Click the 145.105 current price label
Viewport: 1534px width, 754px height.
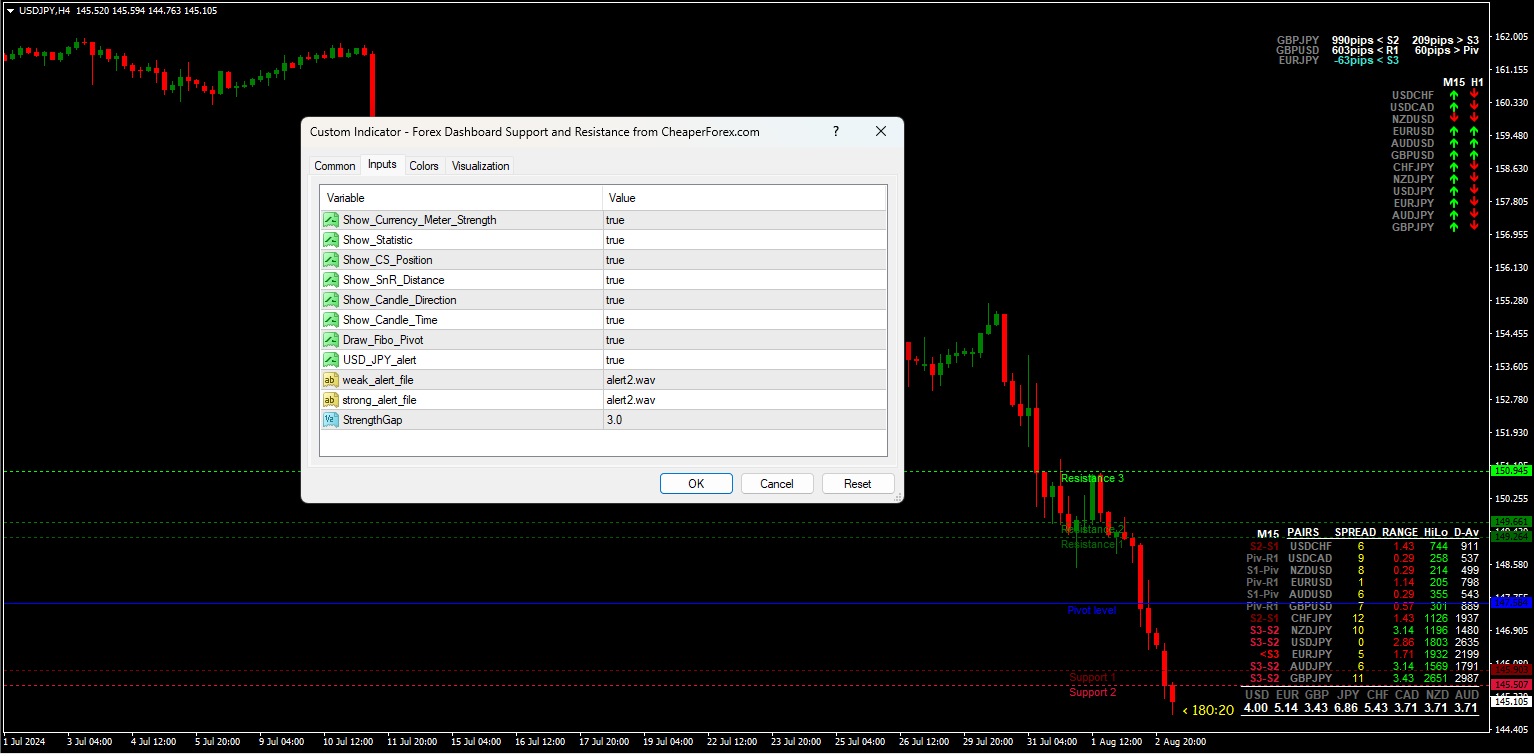1511,701
